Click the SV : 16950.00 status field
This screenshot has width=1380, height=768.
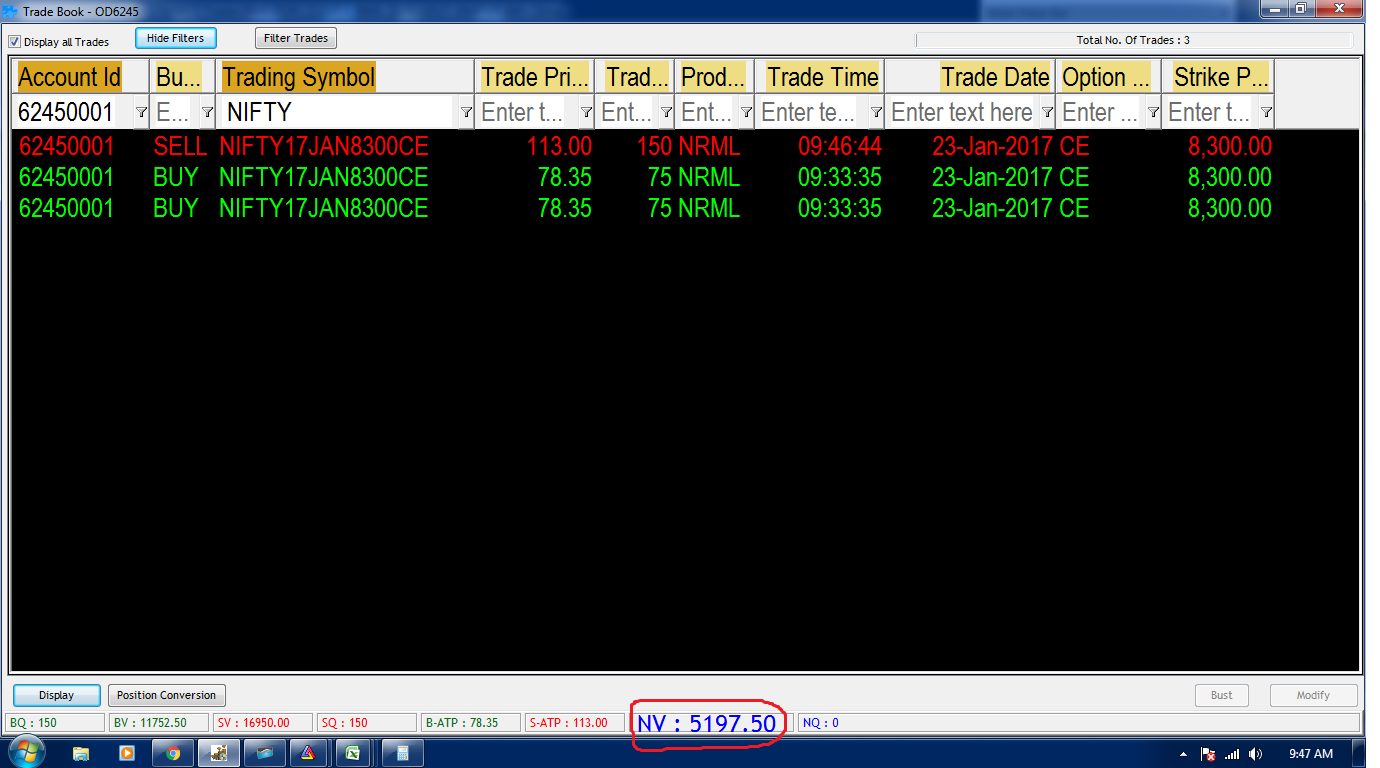tap(263, 722)
